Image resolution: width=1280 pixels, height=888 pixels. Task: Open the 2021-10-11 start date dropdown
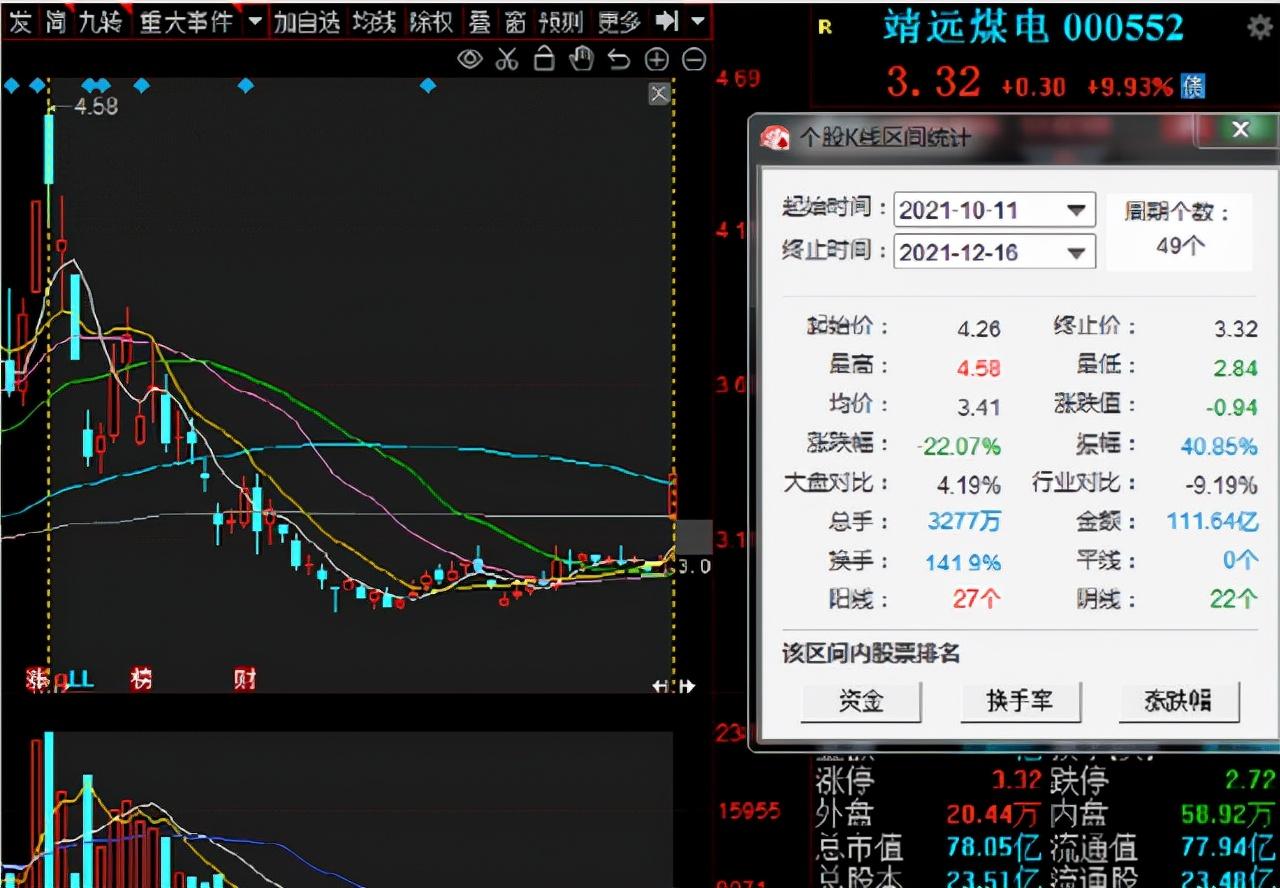(x=1078, y=210)
